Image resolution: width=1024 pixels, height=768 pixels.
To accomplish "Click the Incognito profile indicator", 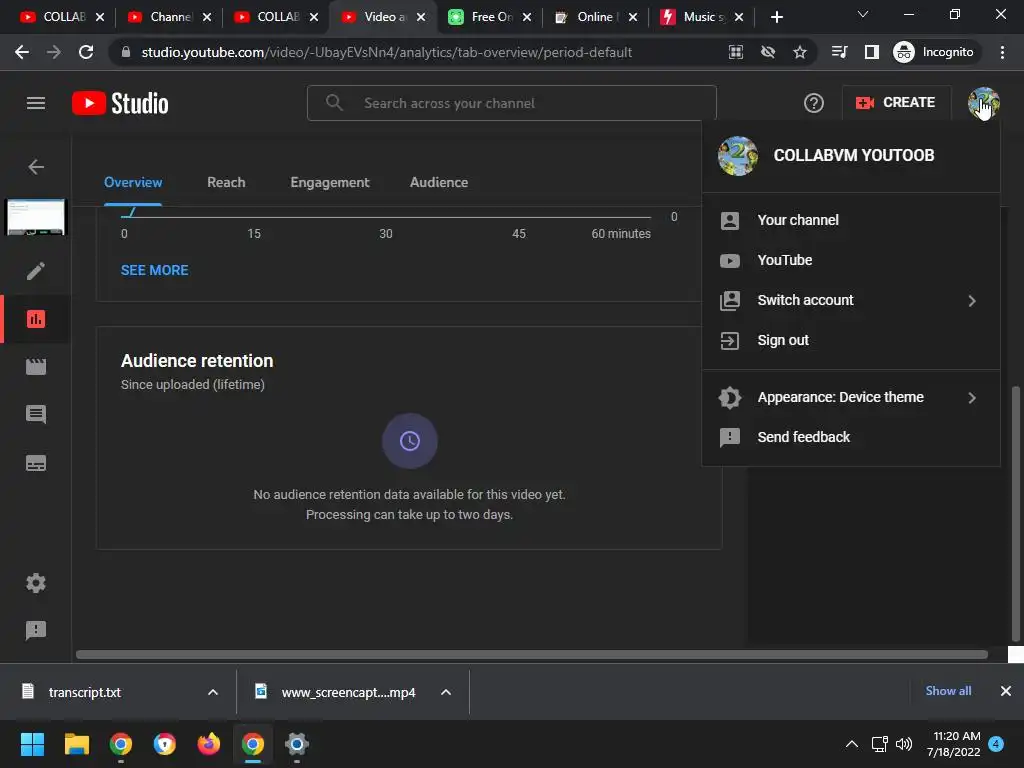I will click(934, 52).
